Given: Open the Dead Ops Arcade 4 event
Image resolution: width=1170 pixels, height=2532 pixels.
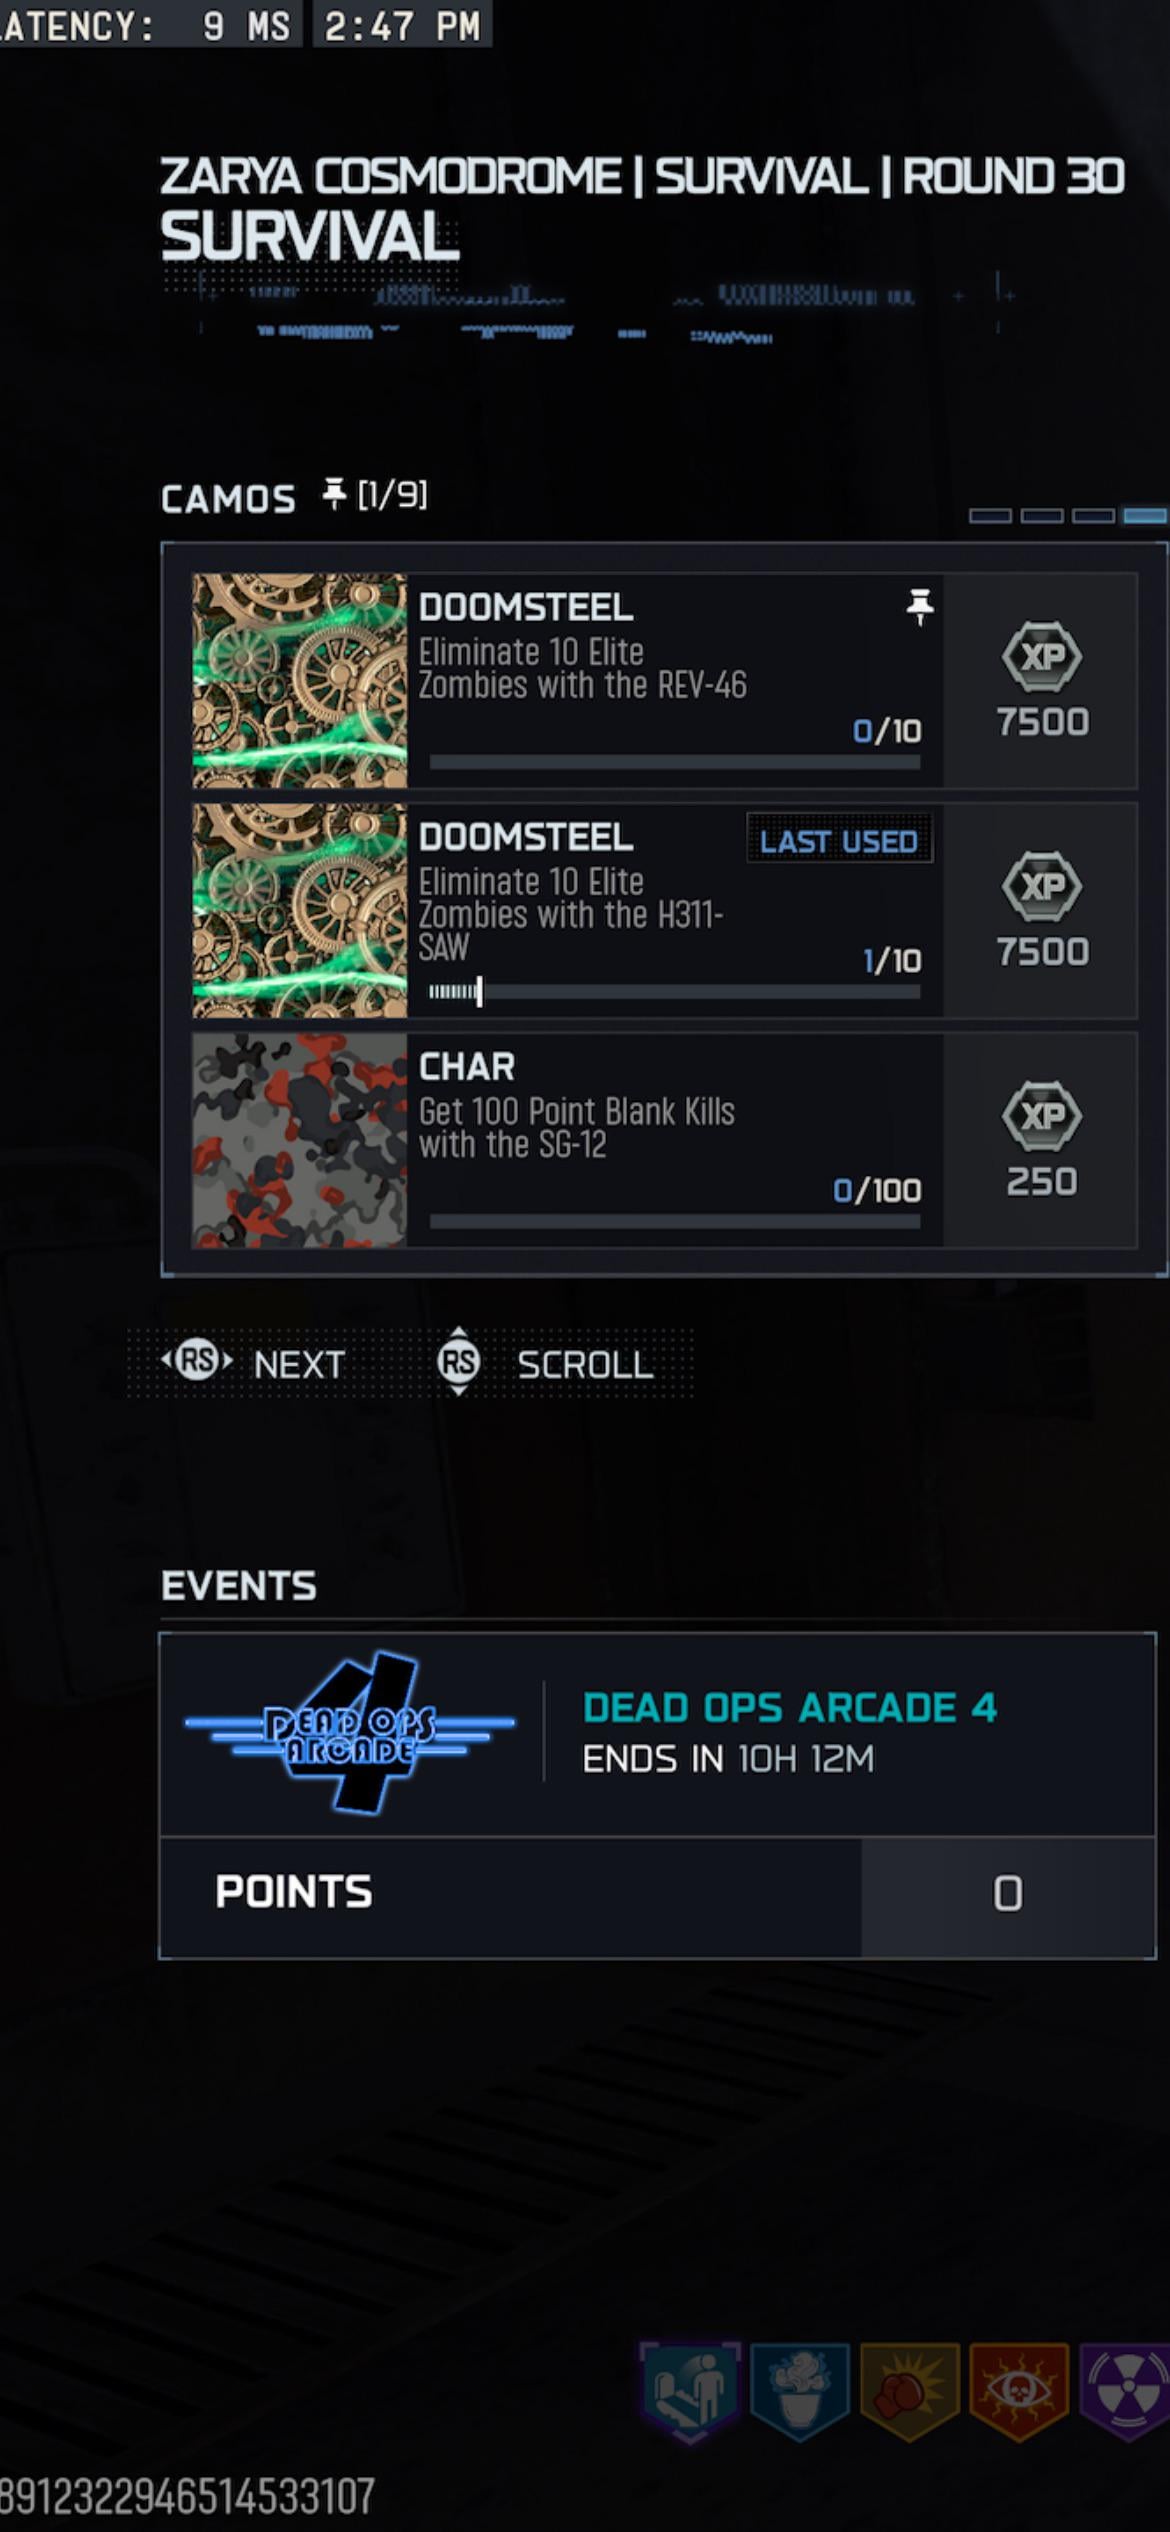Looking at the screenshot, I should tap(658, 1735).
